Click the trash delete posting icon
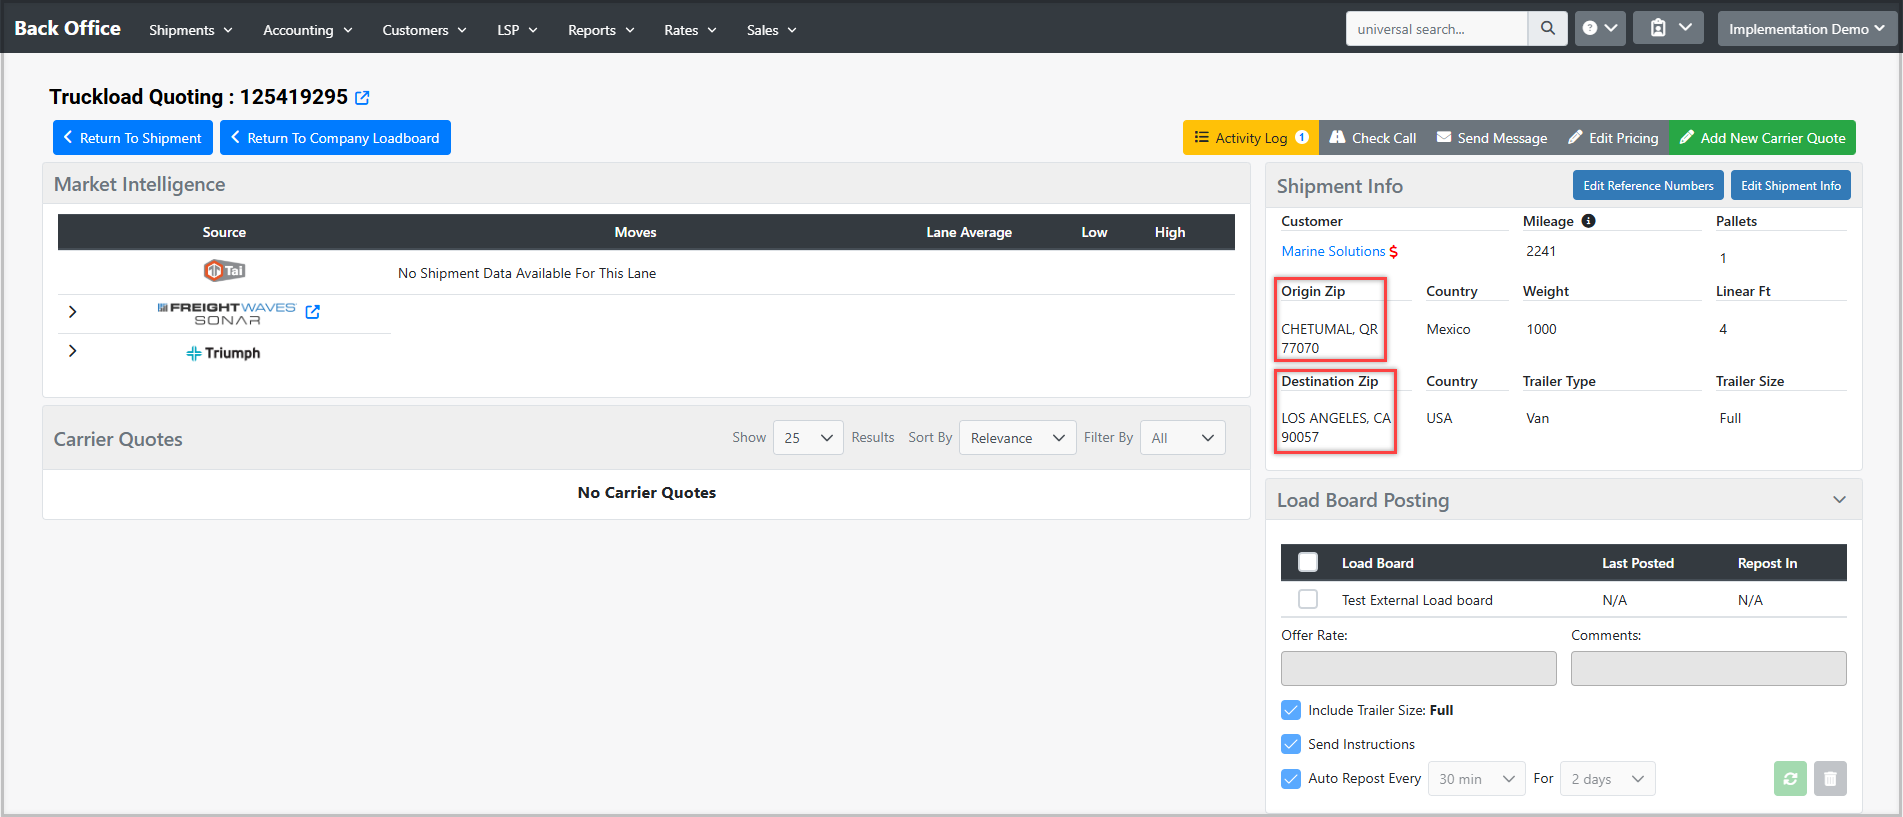 [1830, 779]
